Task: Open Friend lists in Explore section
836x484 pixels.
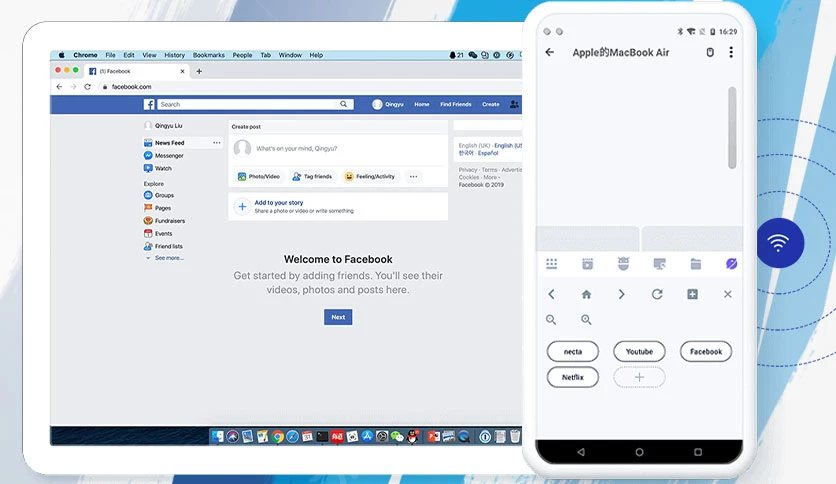Action: tap(163, 246)
